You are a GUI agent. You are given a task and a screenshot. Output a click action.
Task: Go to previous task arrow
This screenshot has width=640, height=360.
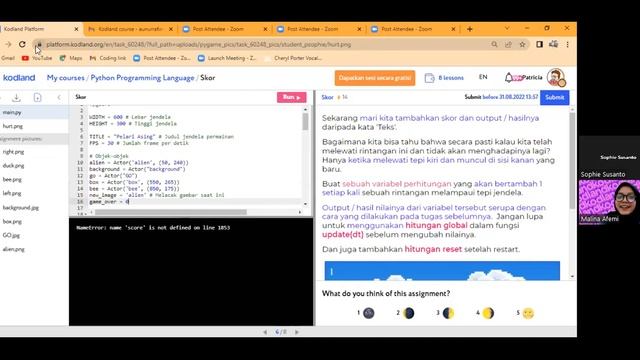click(265, 332)
